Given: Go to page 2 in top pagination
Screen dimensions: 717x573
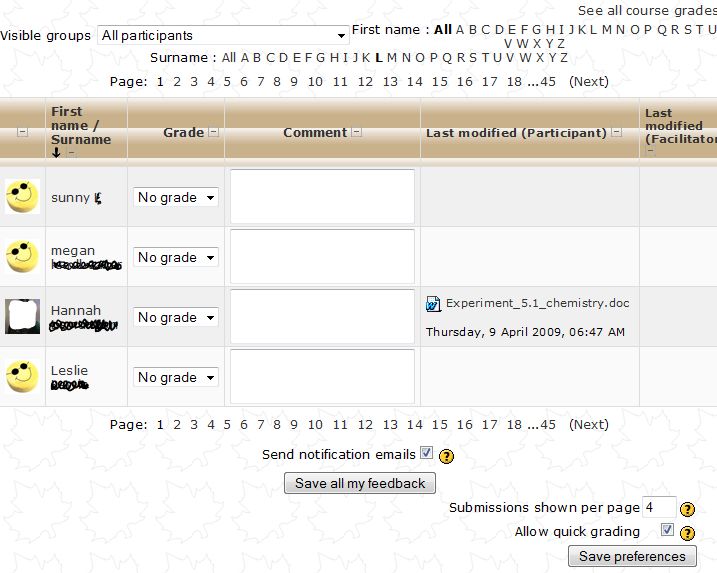Looking at the screenshot, I should coord(177,82).
